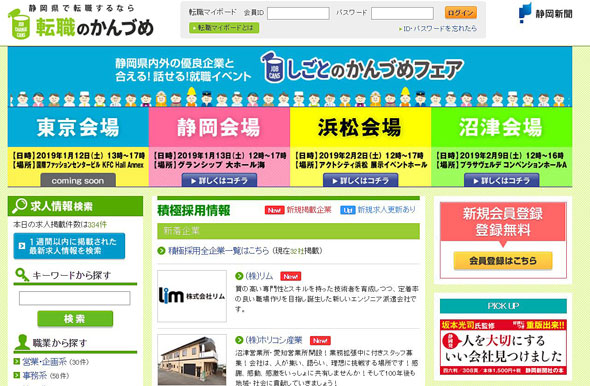Open the 静岡新聞 logo link
The image size is (590, 386).
pos(546,13)
